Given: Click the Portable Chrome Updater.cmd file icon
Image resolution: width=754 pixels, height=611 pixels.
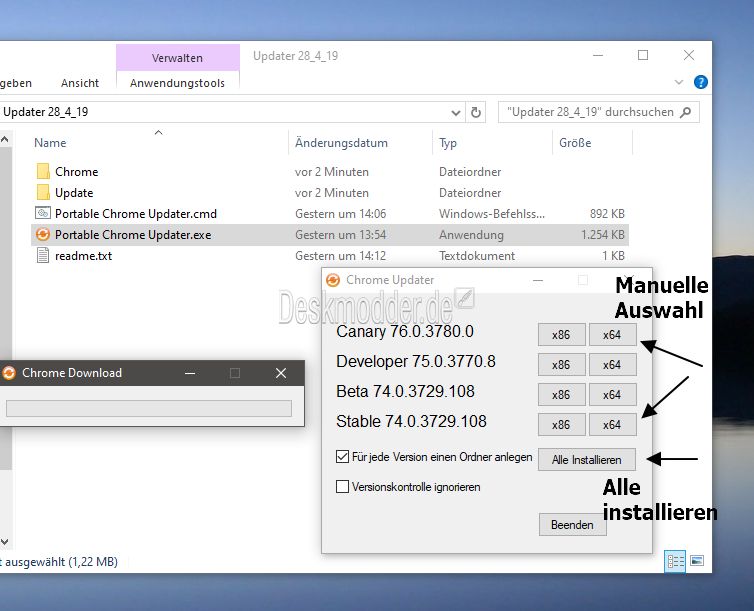Looking at the screenshot, I should tap(42, 214).
